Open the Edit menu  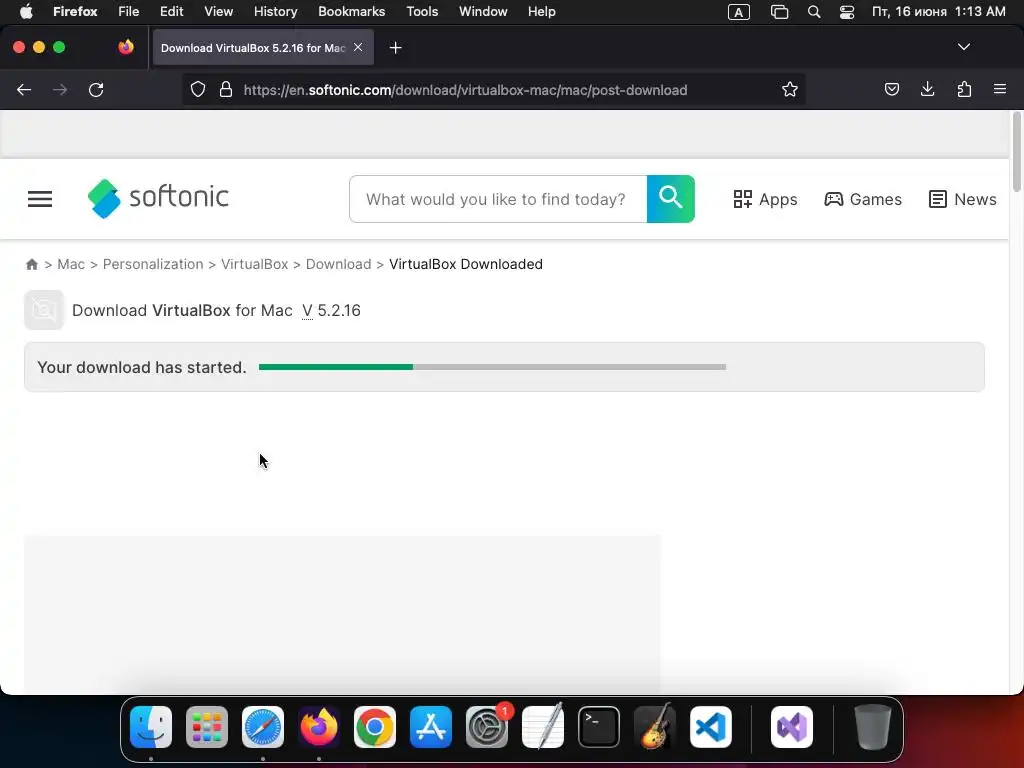[x=172, y=11]
